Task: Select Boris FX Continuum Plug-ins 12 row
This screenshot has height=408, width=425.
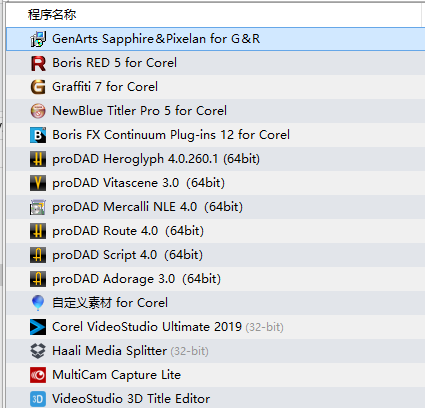Action: 215,135
